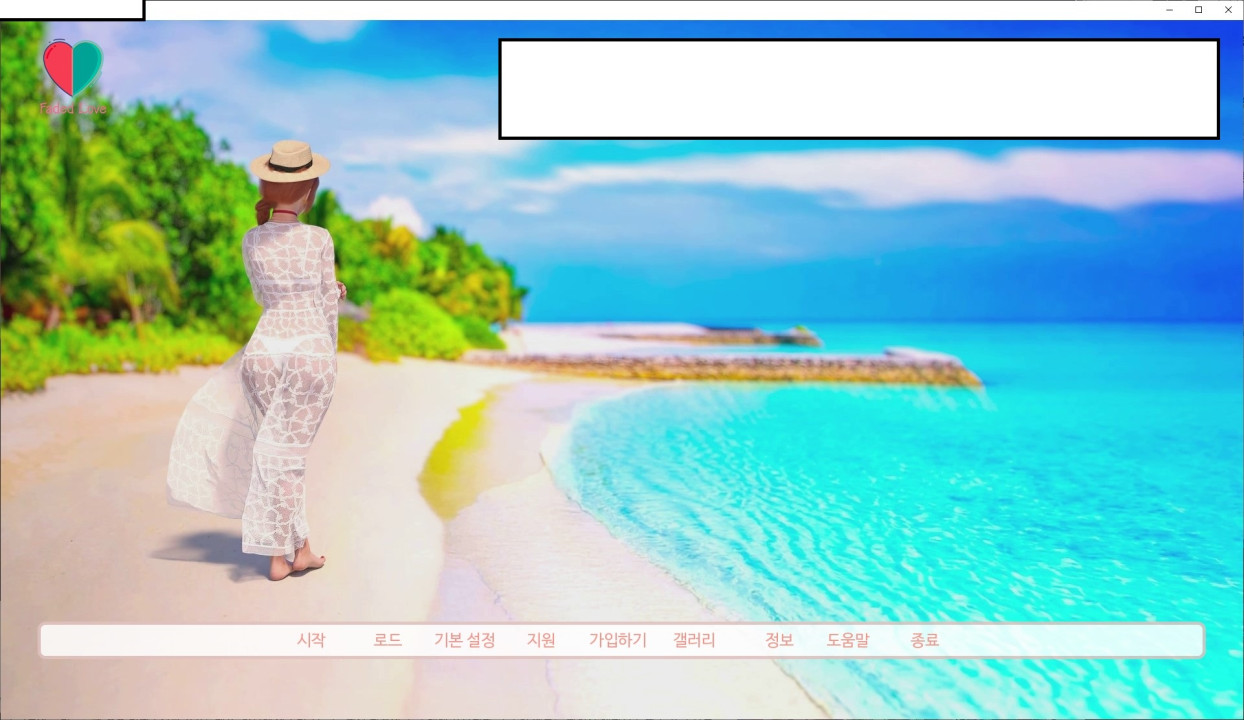
Task: Click the small white title box top-left
Action: (x=71, y=9)
